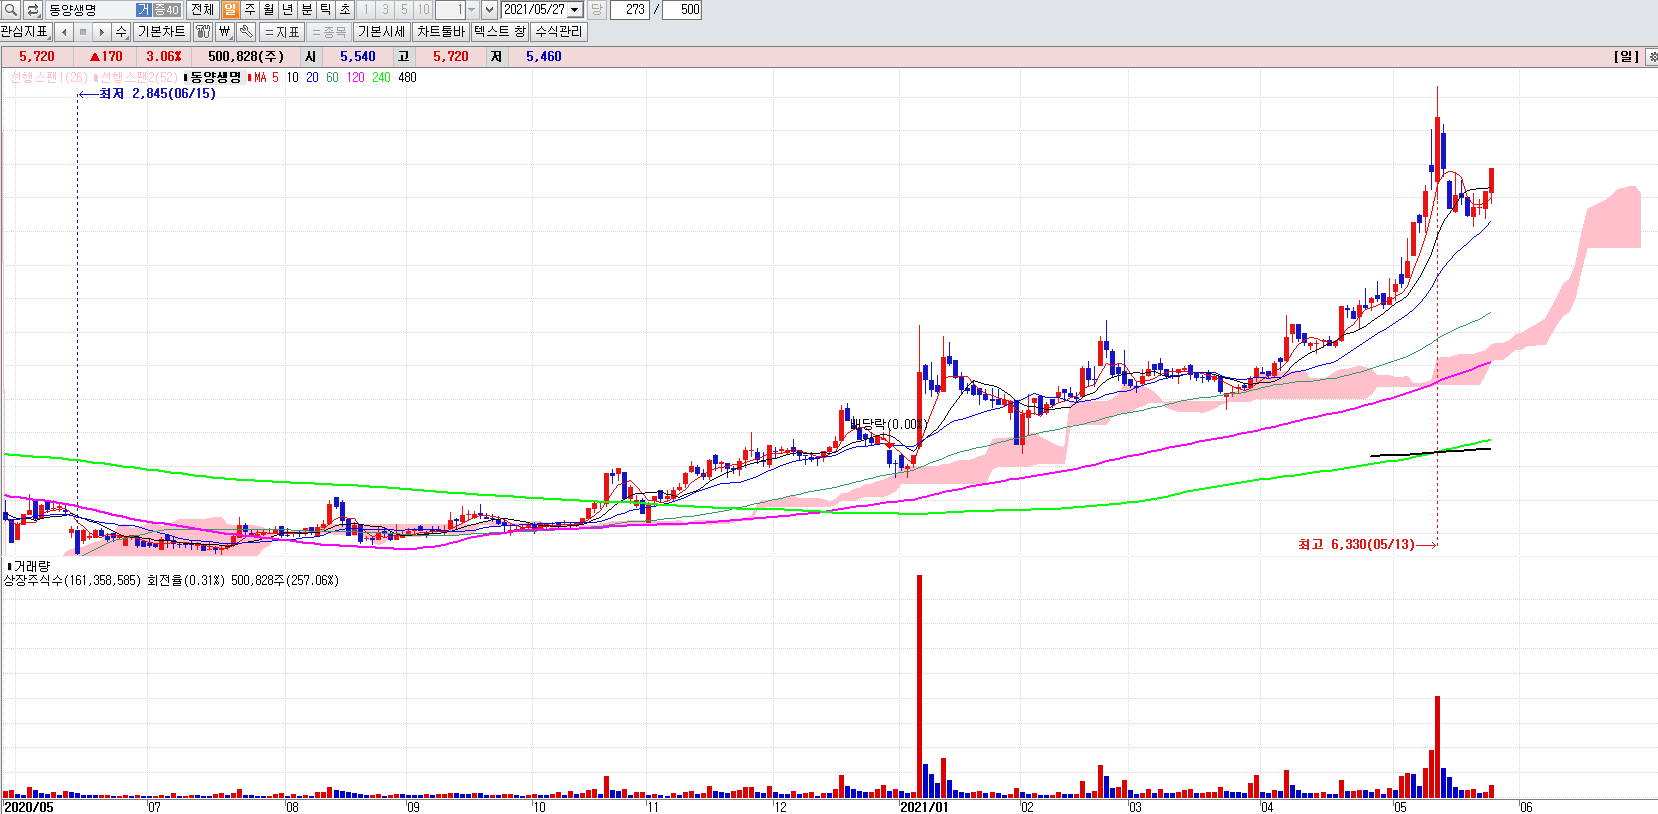Click the volume 500,828(주)
The image size is (1658, 814).
[246, 57]
